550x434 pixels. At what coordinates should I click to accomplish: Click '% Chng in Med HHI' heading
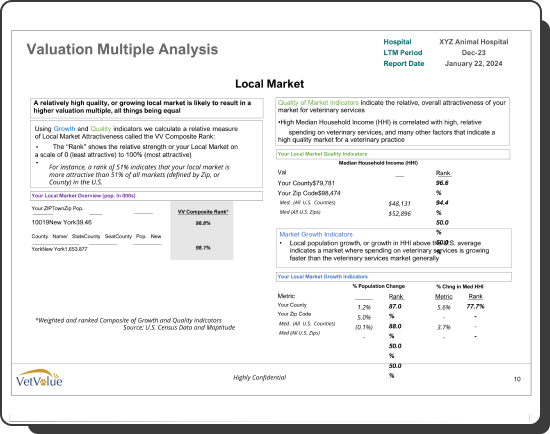(x=460, y=287)
